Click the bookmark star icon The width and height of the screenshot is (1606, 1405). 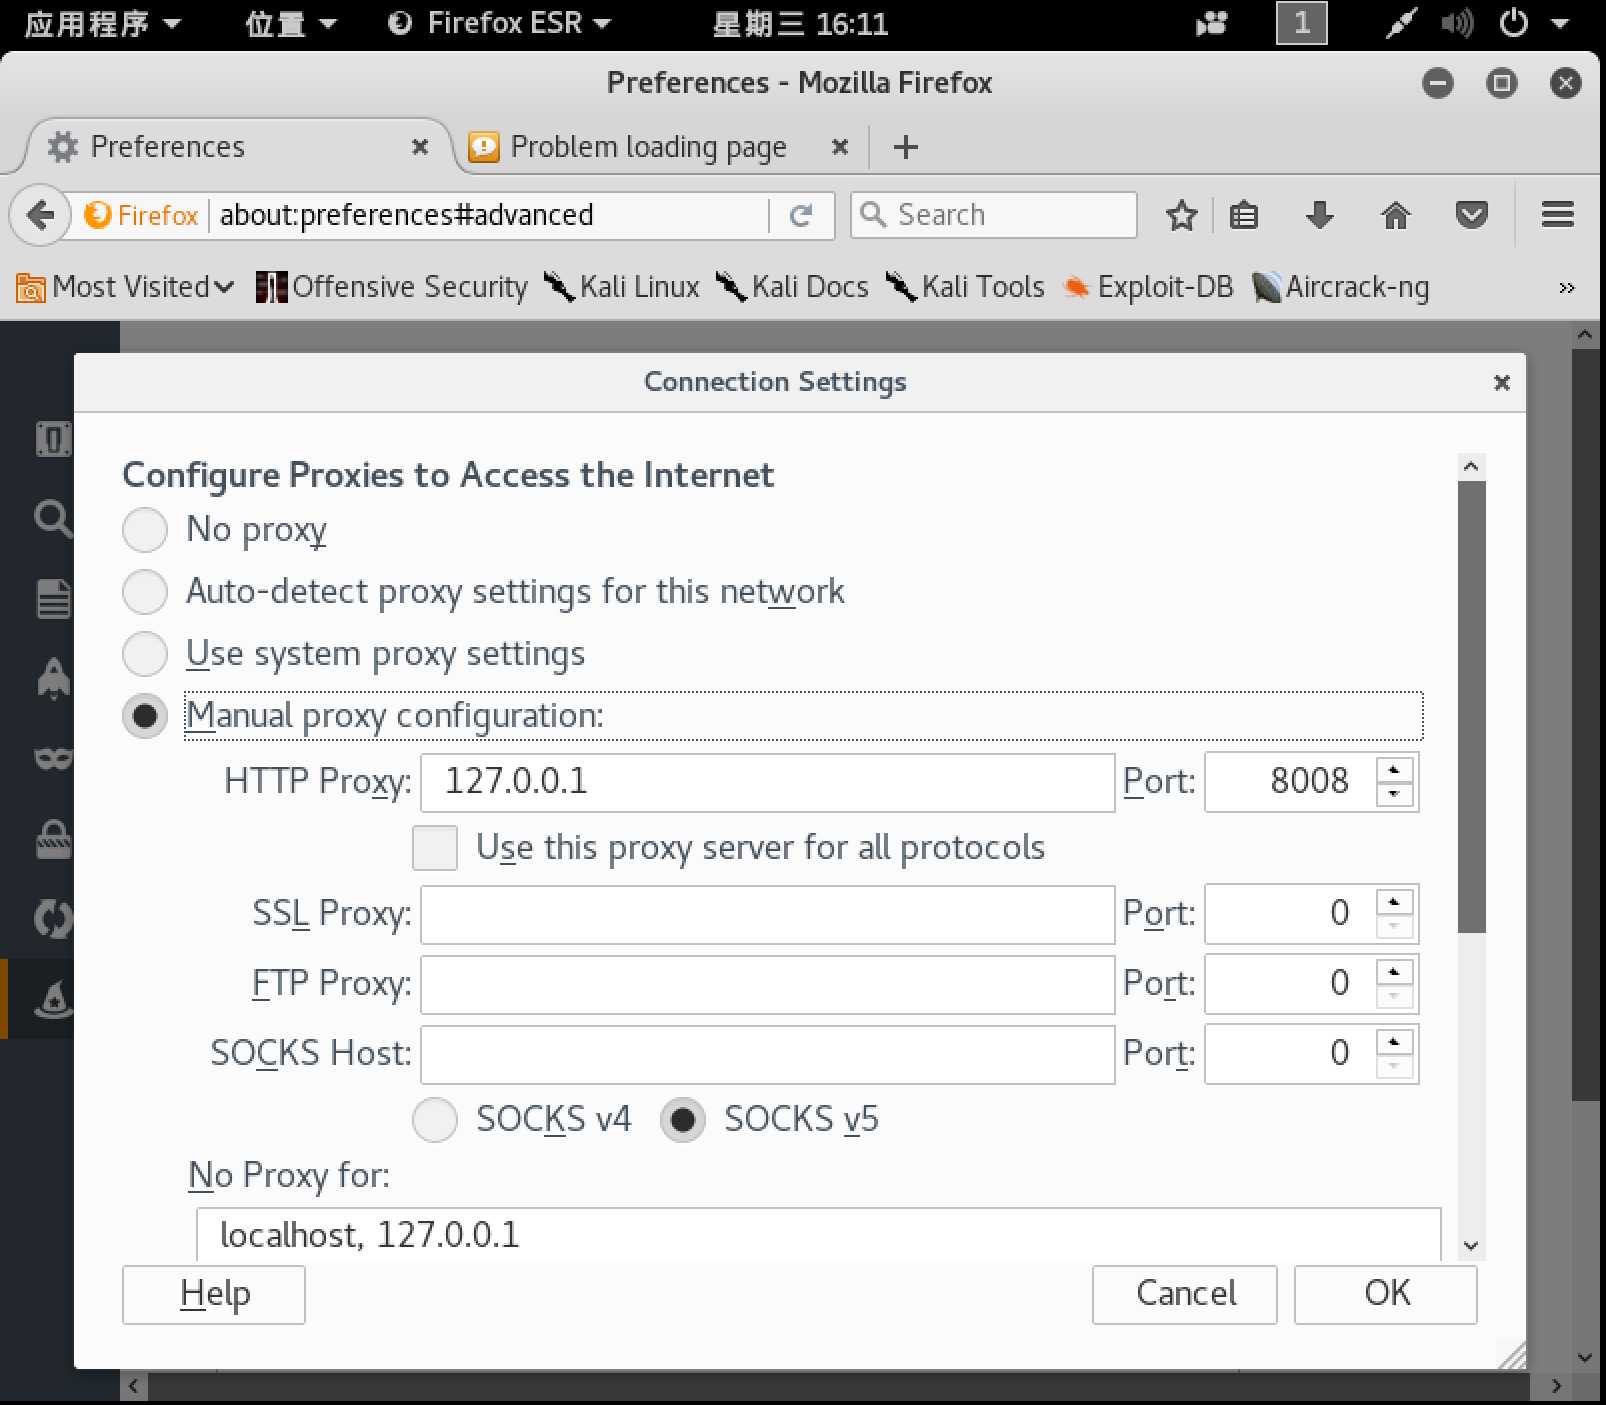point(1181,215)
